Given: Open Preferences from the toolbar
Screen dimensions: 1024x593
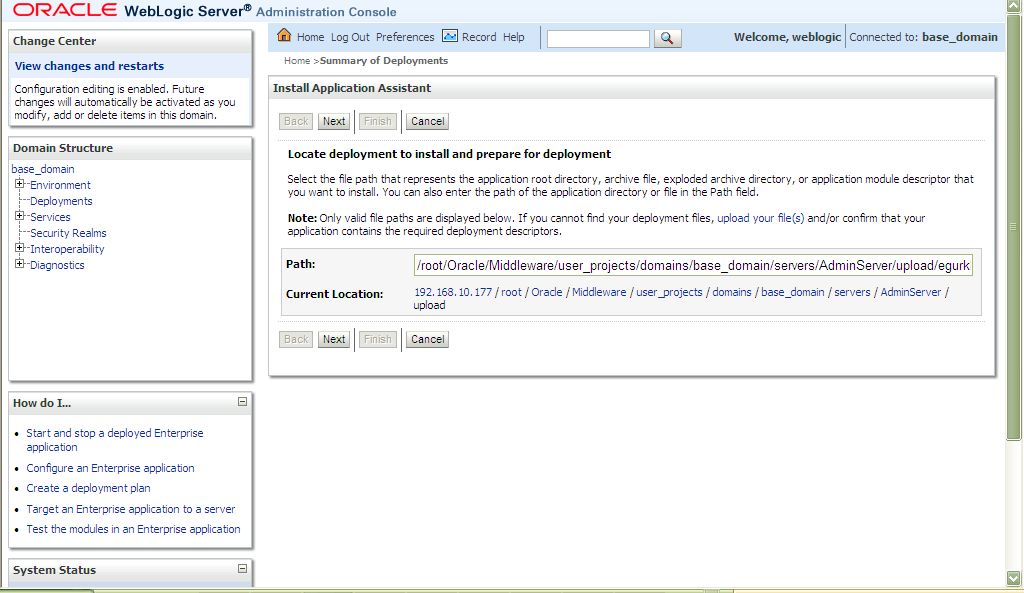Looking at the screenshot, I should (x=405, y=37).
